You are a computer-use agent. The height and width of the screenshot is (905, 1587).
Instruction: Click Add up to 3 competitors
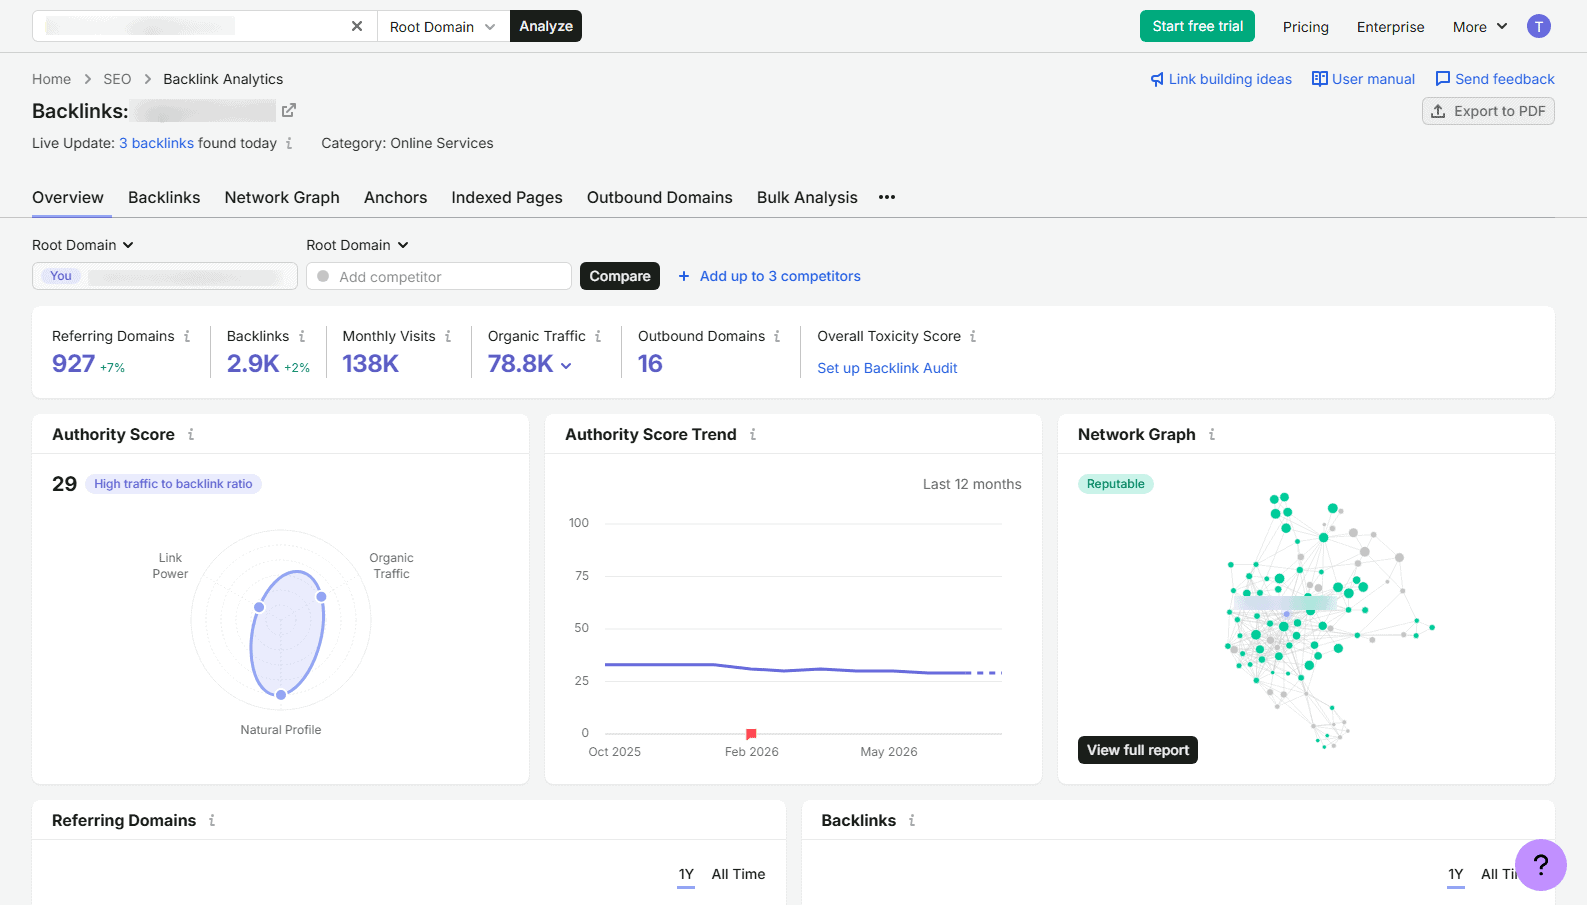tap(769, 276)
